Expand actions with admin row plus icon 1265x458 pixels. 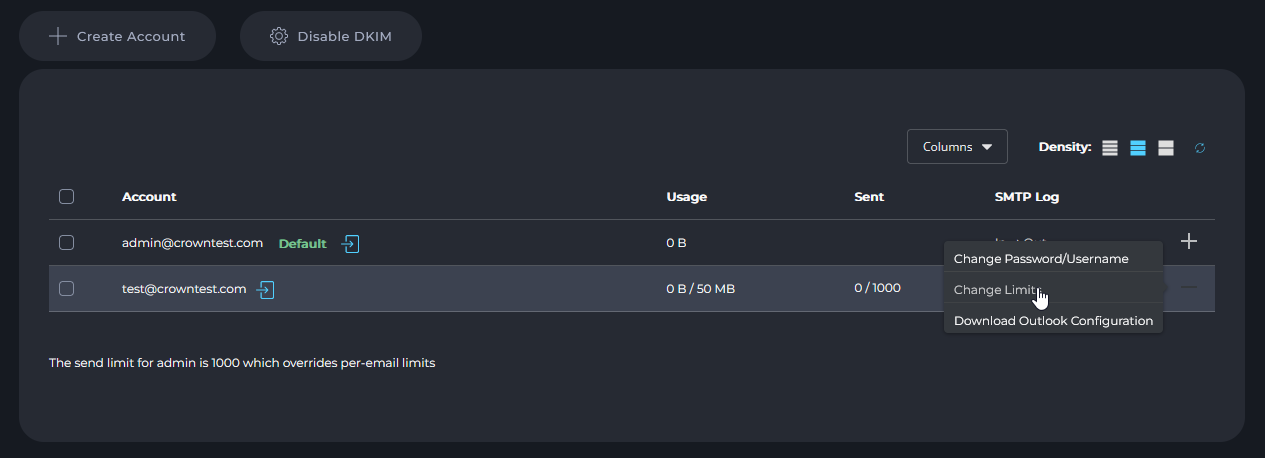tap(1189, 242)
